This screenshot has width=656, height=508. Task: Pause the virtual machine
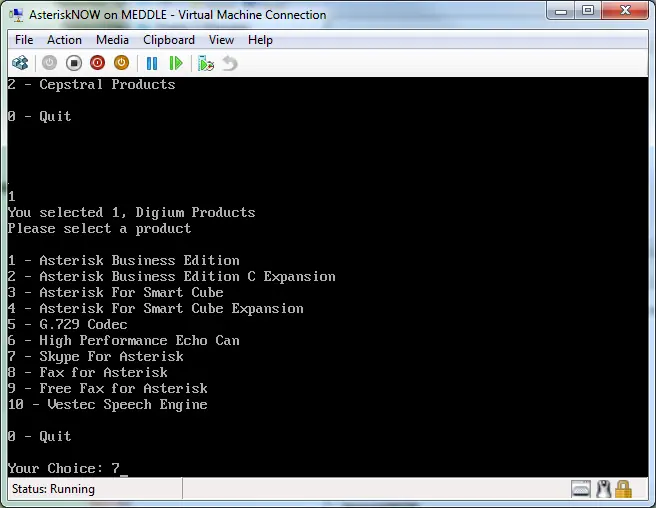(x=152, y=63)
